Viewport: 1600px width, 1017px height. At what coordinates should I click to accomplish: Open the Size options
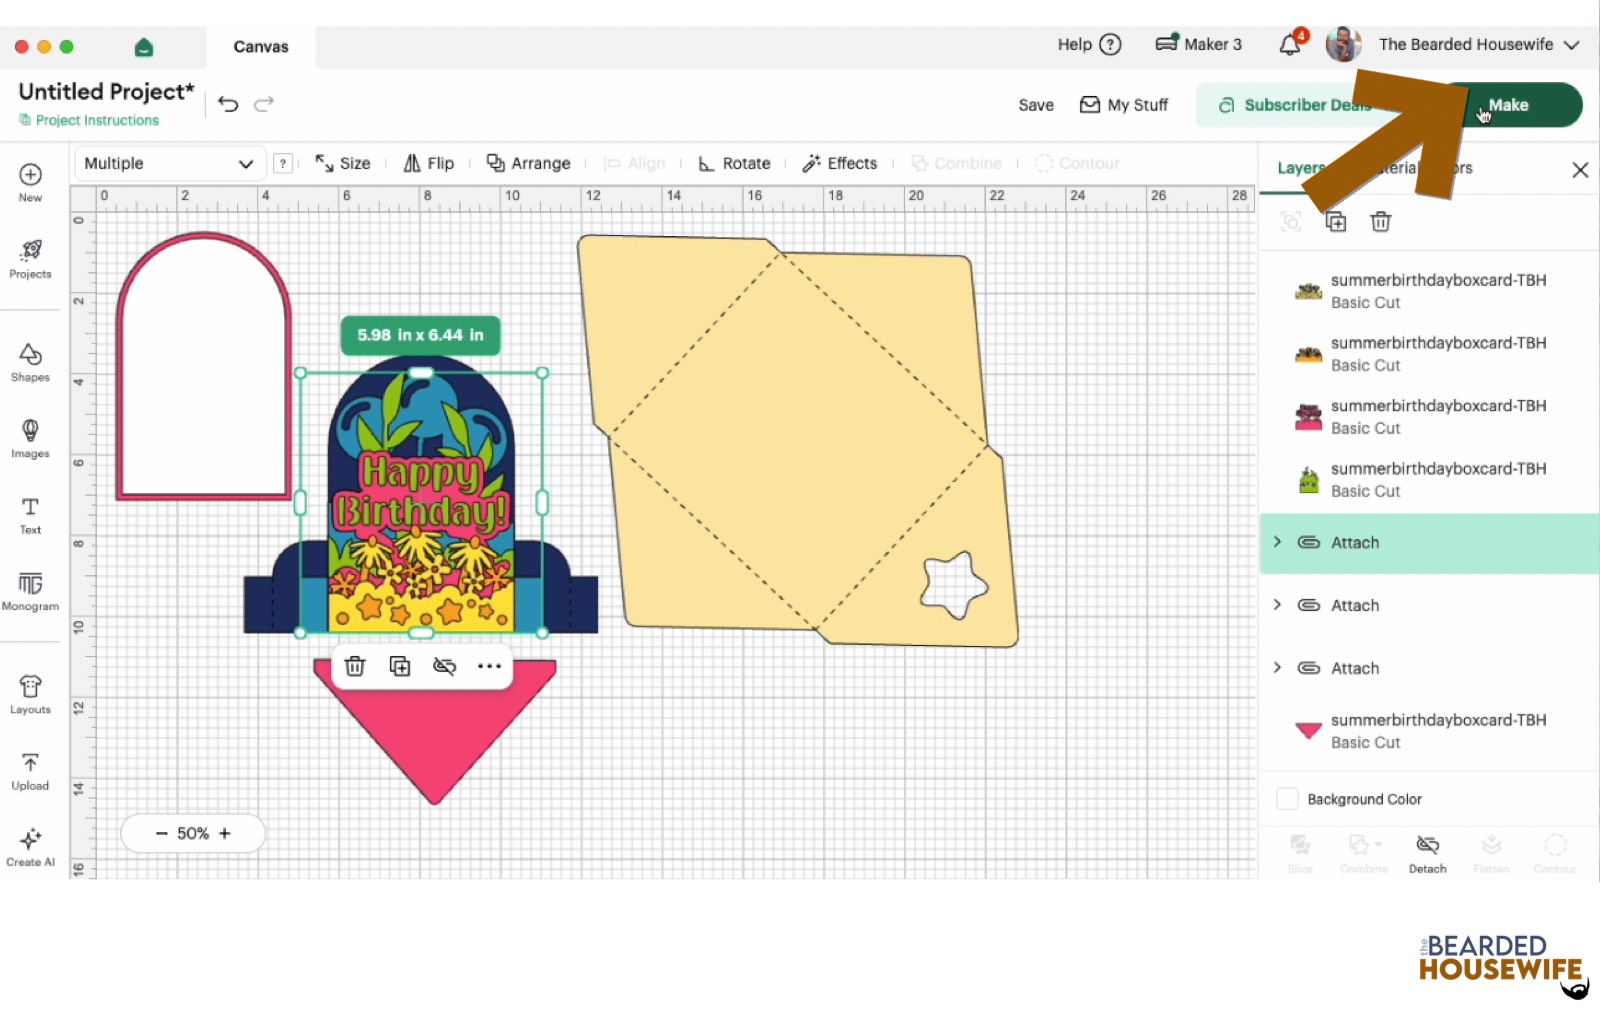(343, 163)
